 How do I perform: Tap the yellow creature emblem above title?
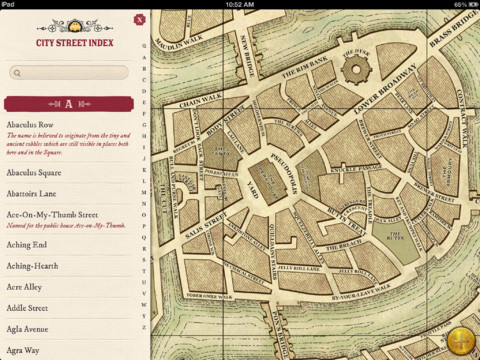[75, 26]
